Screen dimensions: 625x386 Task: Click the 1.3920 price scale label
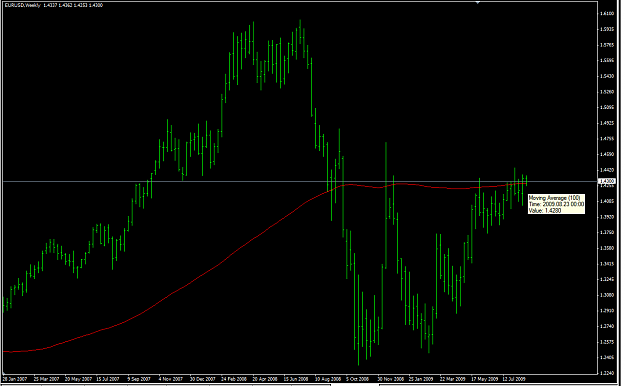click(607, 217)
